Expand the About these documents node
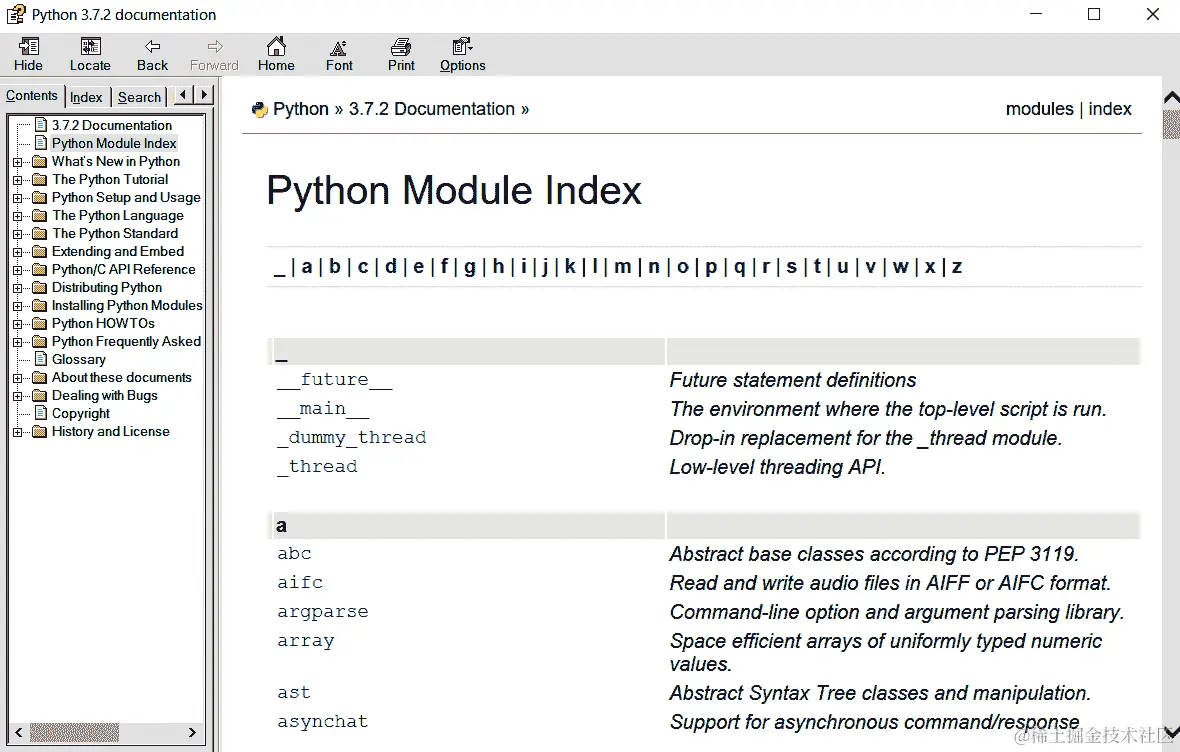The height and width of the screenshot is (752, 1180). point(18,378)
